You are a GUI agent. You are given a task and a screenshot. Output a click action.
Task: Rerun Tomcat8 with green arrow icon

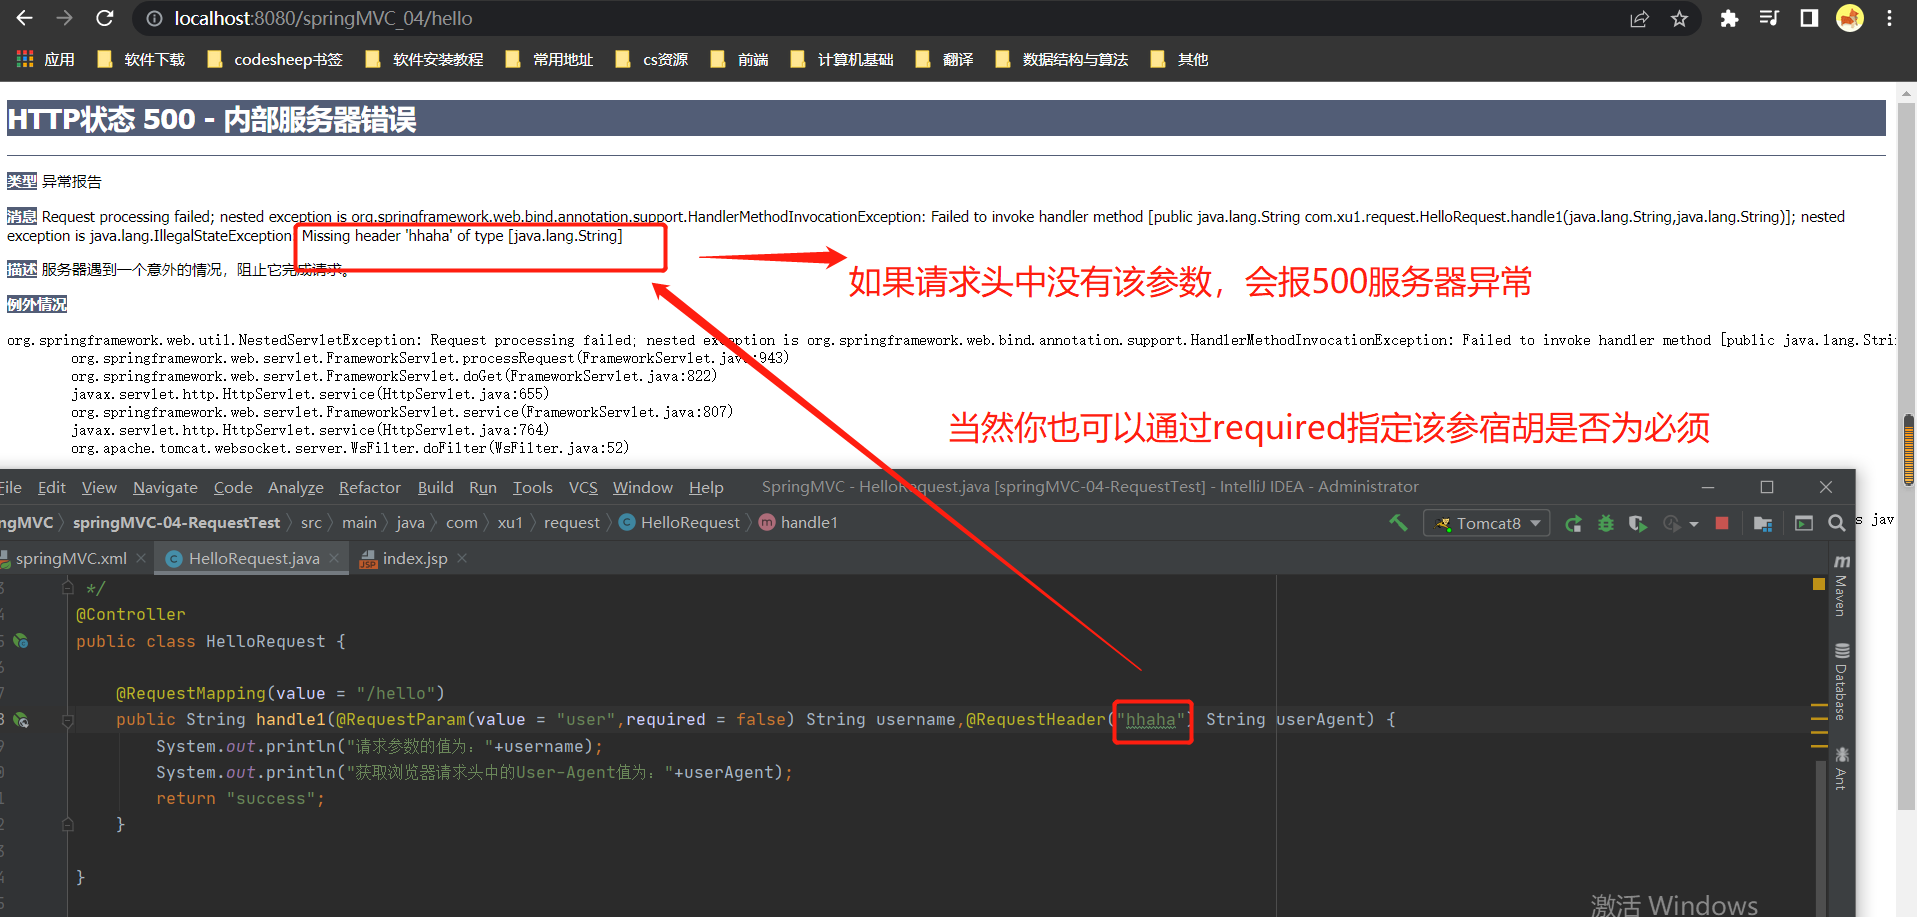click(1573, 523)
